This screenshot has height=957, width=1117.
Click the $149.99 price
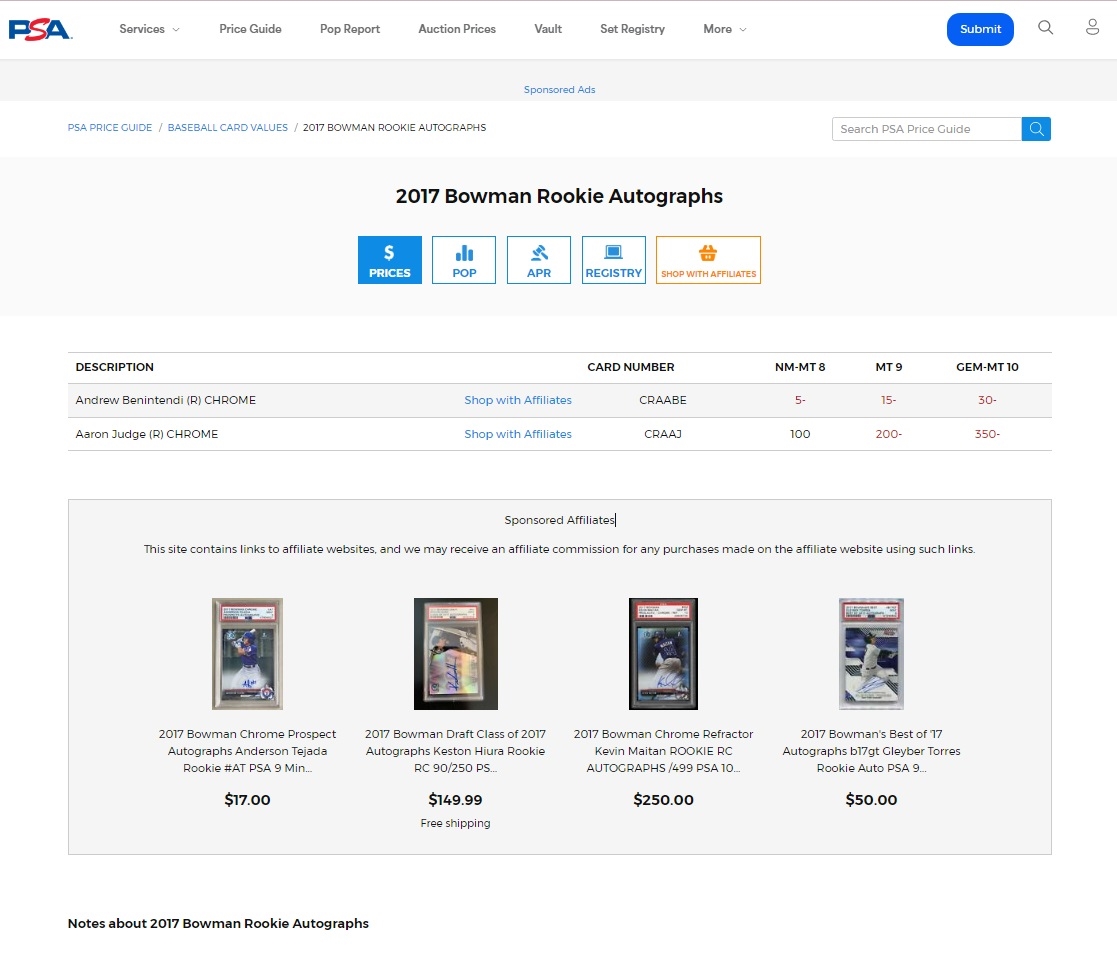[455, 800]
